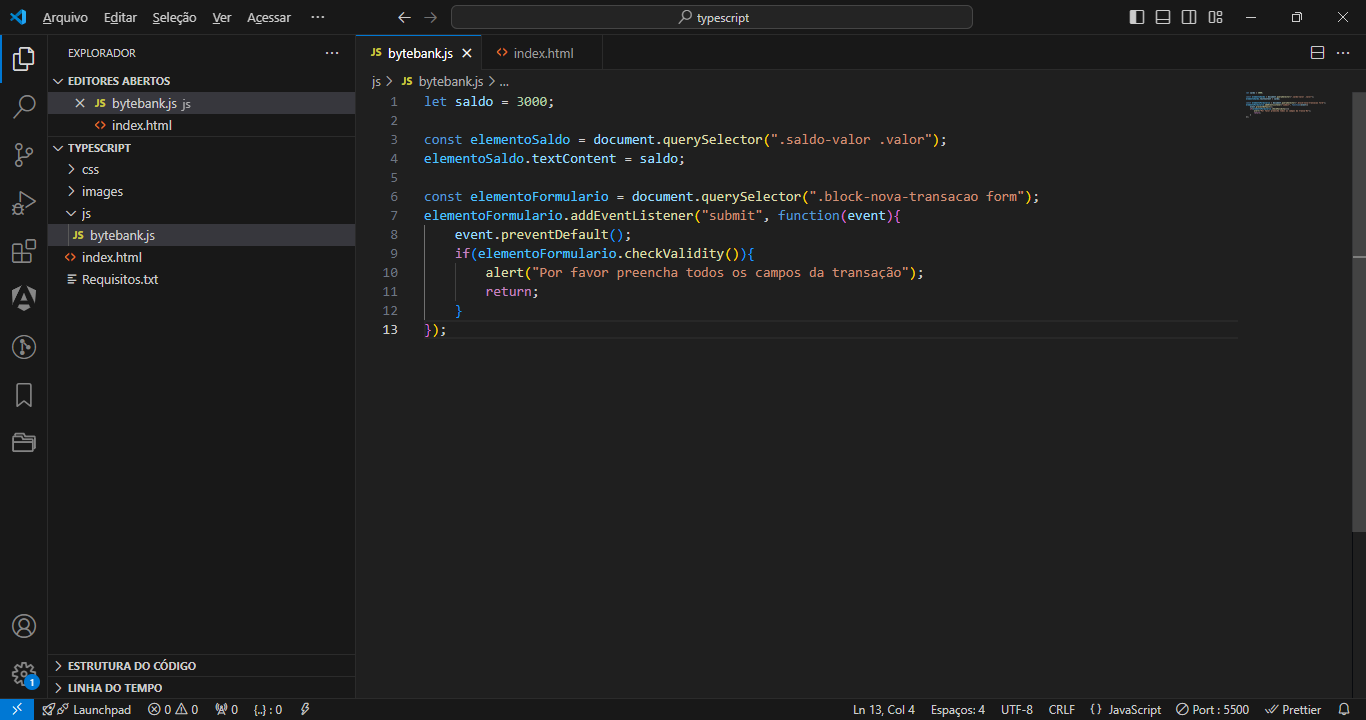
Task: Click Launchpad in status bar
Action: point(87,709)
